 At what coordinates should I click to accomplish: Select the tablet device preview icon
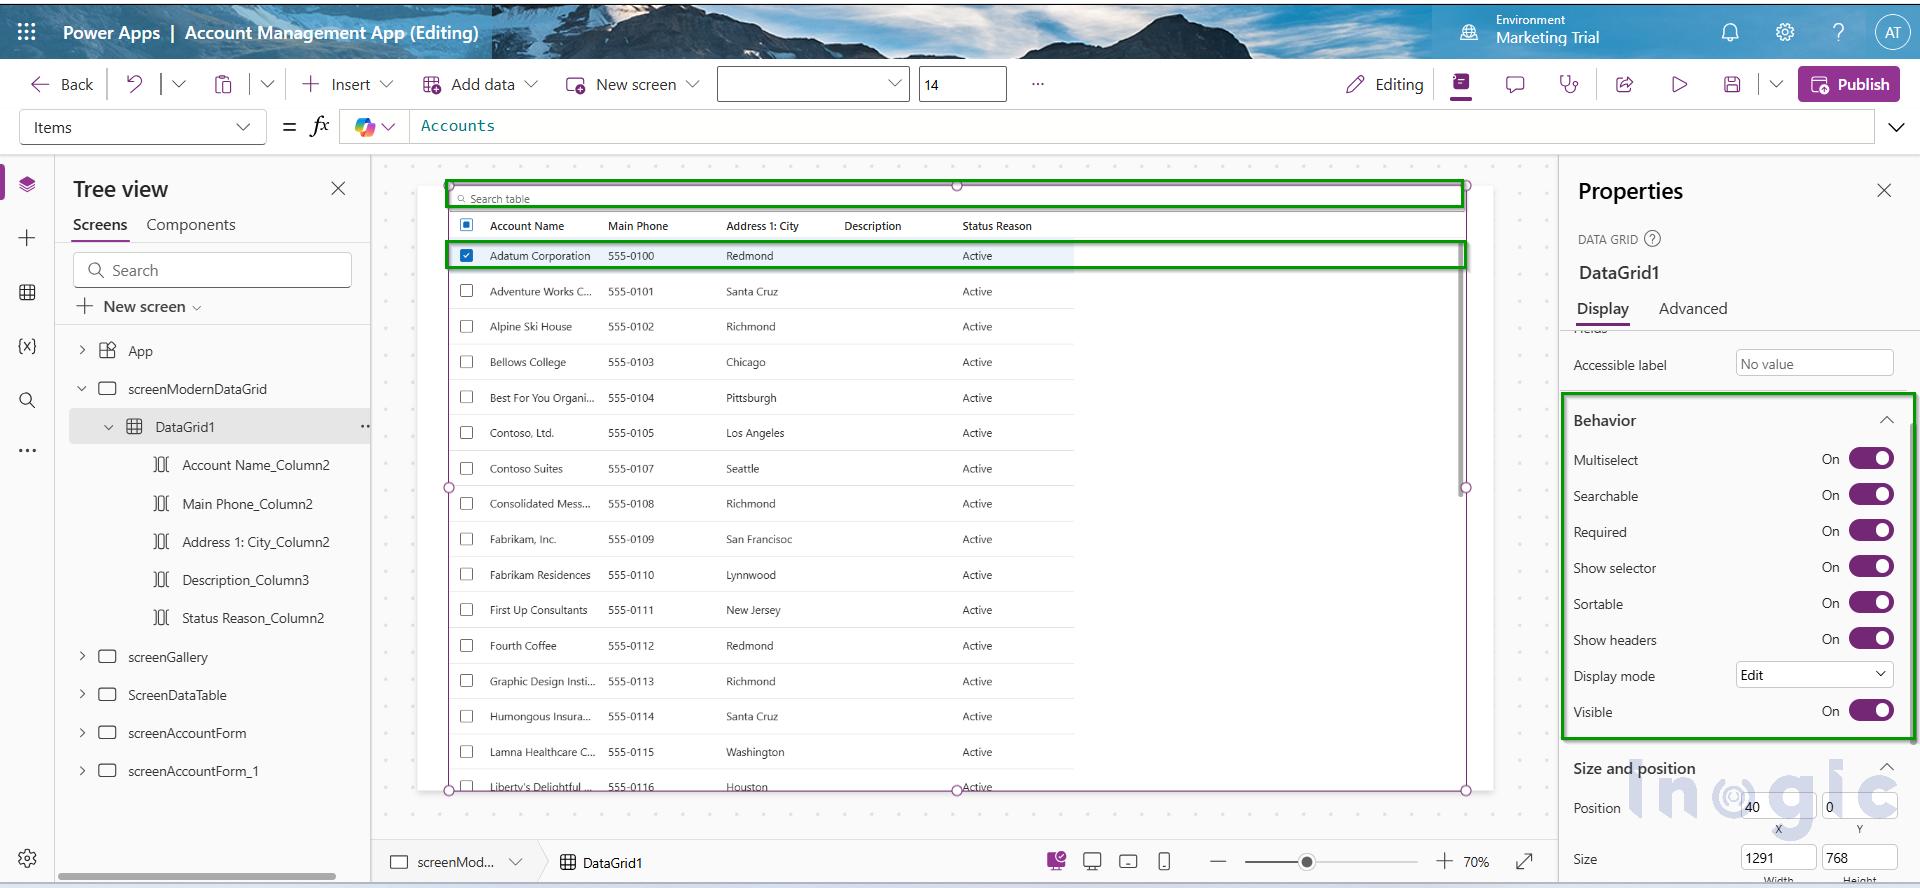click(1128, 861)
